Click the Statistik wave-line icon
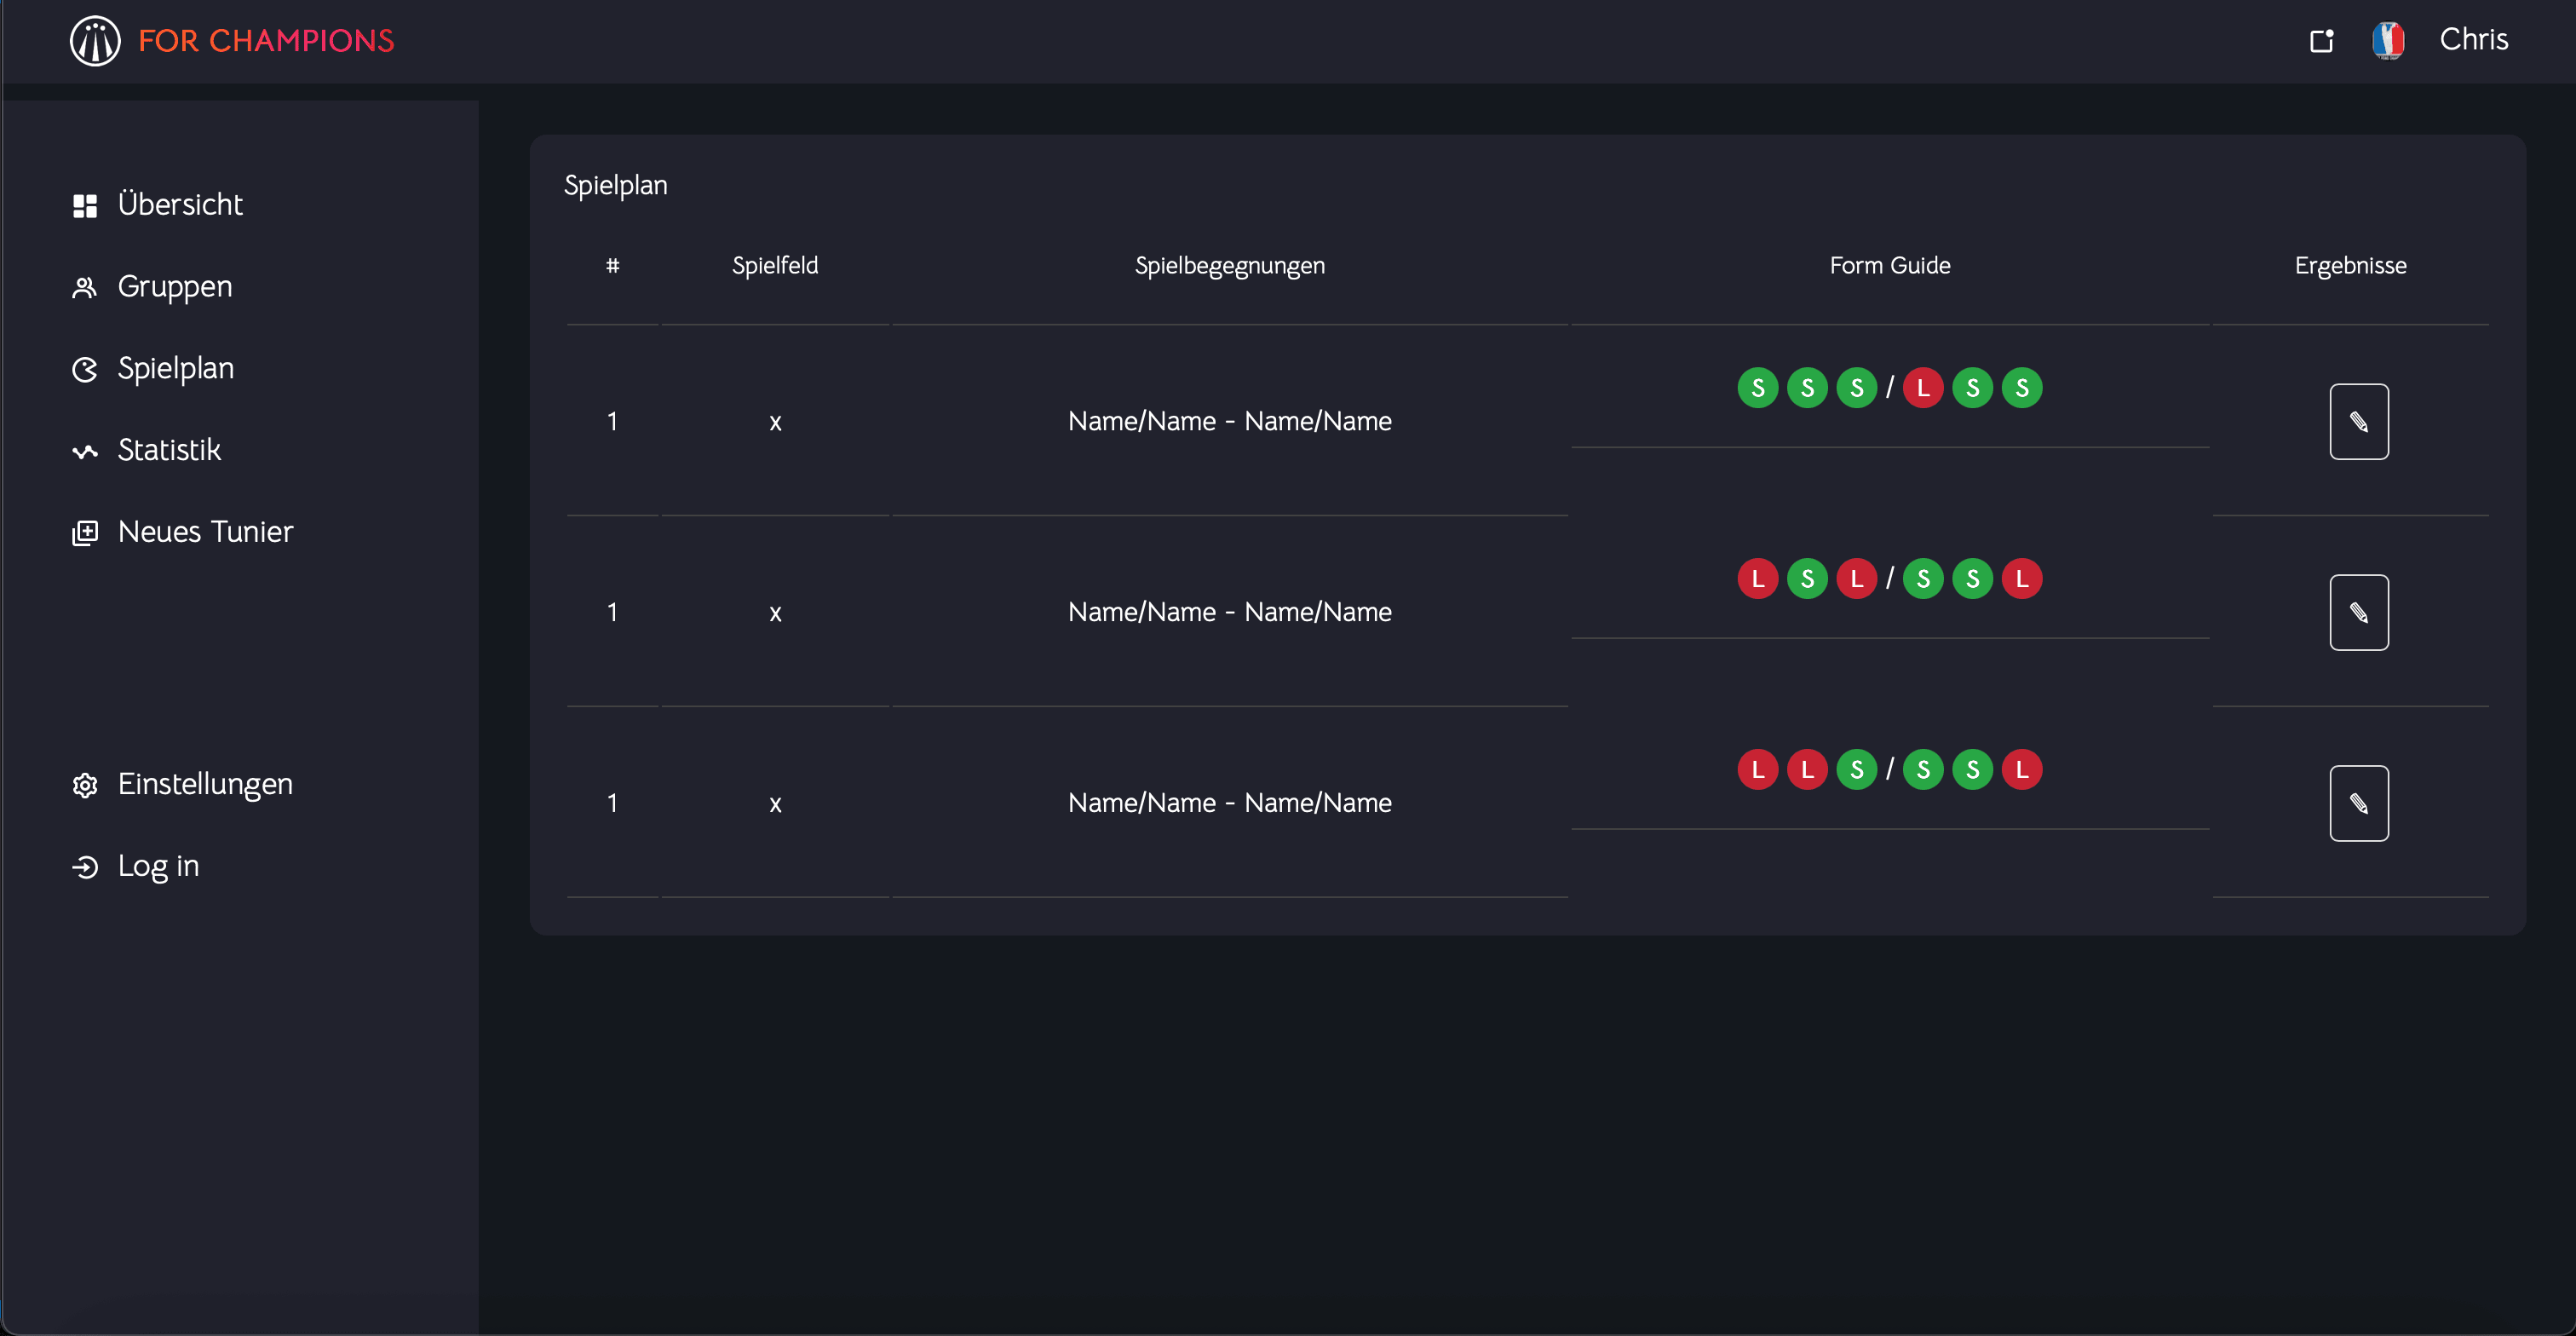Screen dimensions: 2576x1336 click(85, 452)
